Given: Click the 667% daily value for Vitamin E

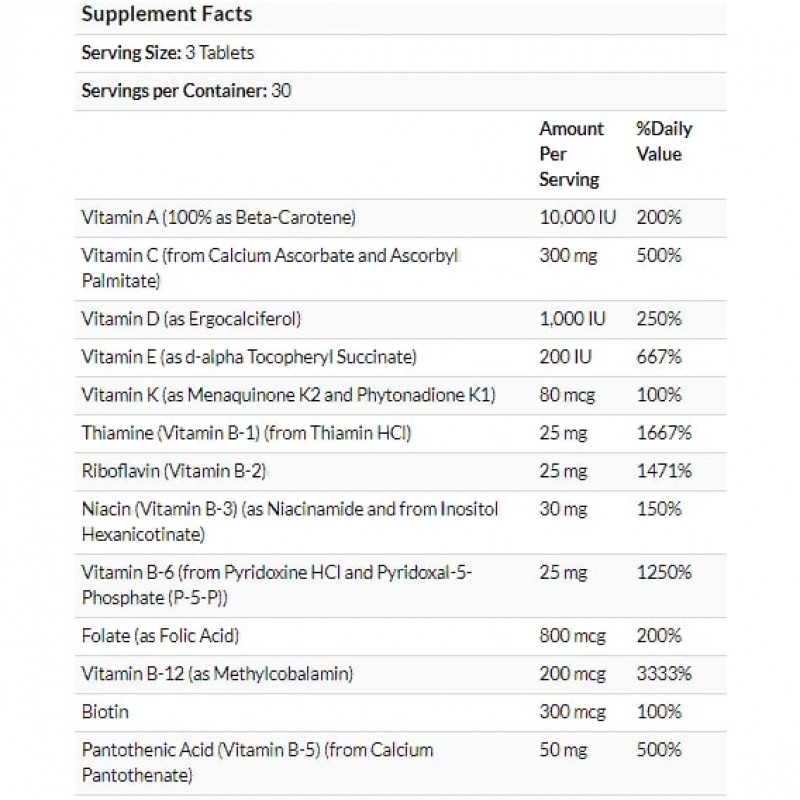Looking at the screenshot, I should [659, 356].
